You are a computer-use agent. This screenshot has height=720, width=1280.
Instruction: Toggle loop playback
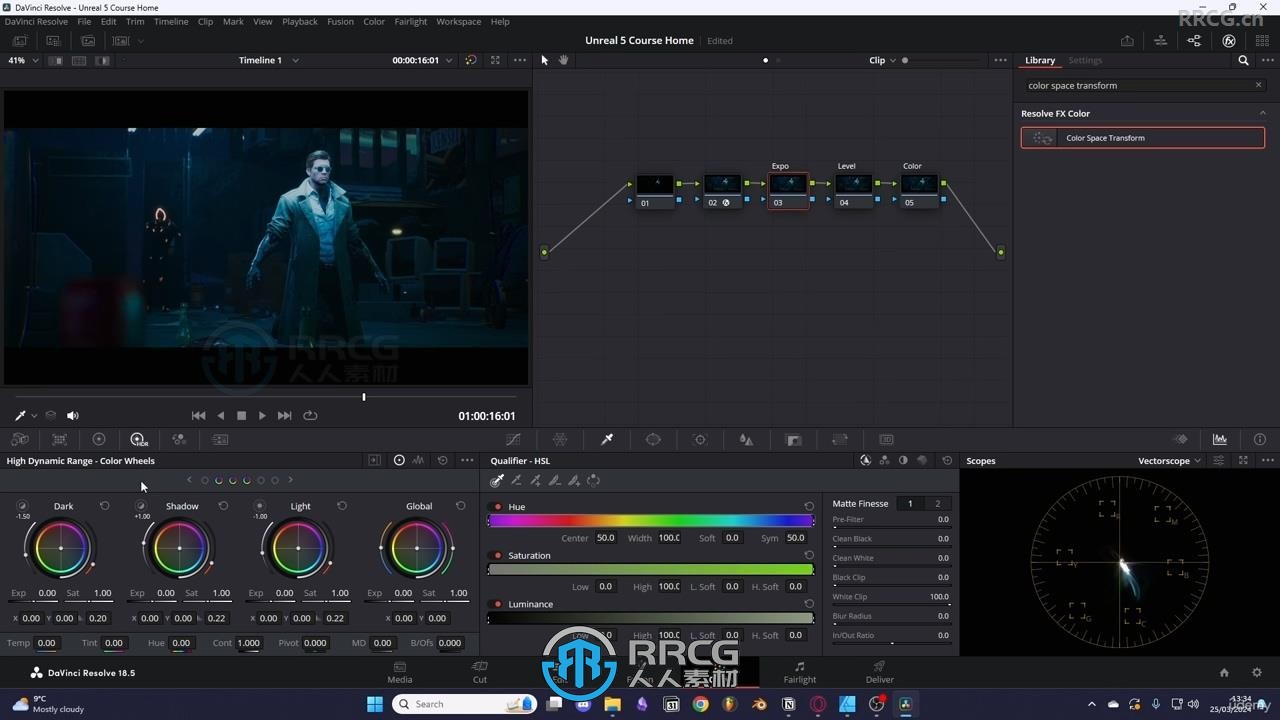tap(310, 415)
